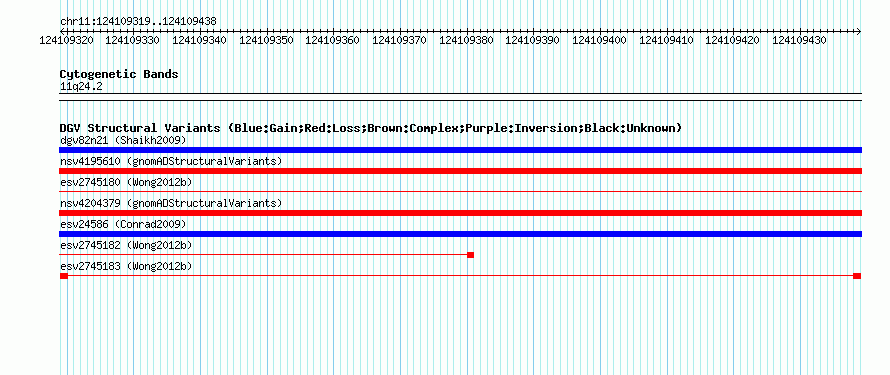Click the 11q24.2 cytogenetic band bar
Viewport: 890px width, 375px height.
460,97
